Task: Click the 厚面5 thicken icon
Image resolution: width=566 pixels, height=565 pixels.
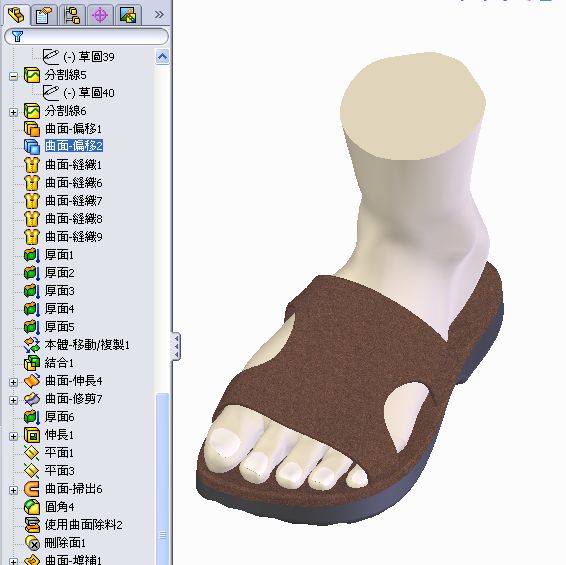Action: point(32,327)
